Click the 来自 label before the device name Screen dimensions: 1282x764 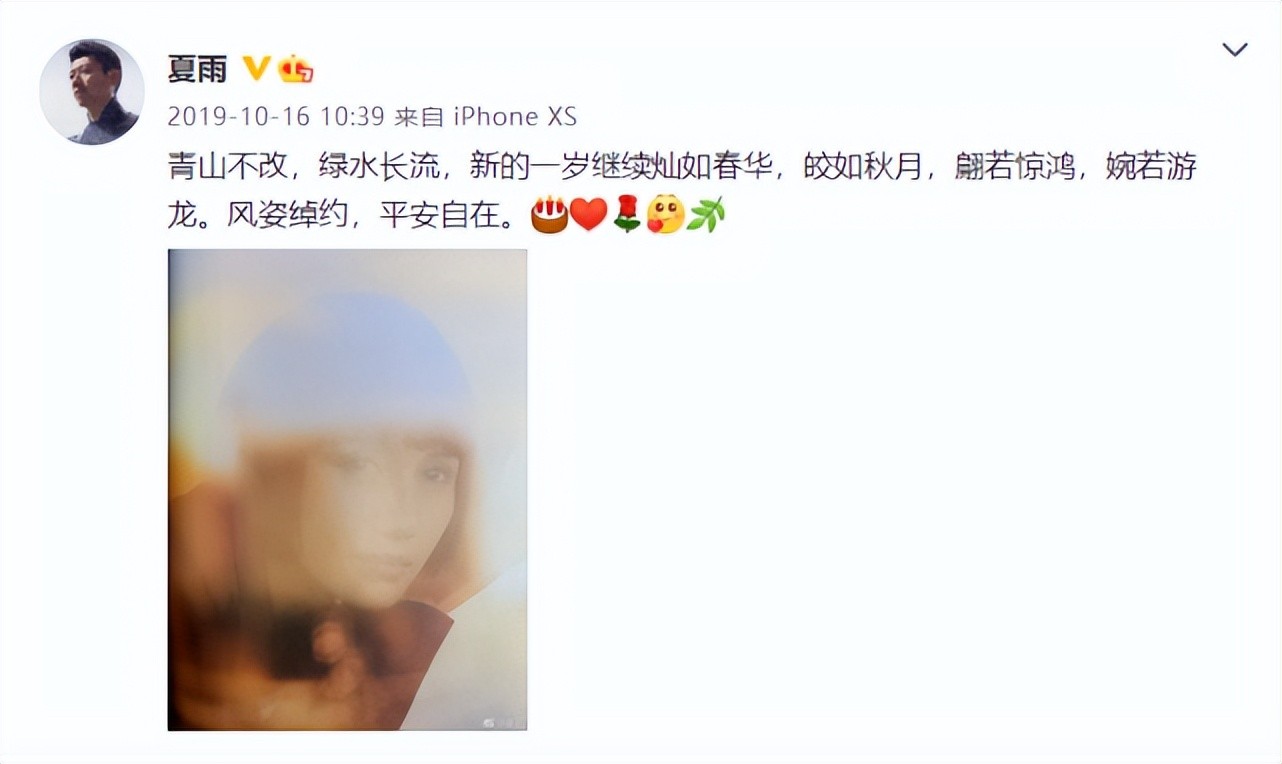pyautogui.click(x=419, y=117)
